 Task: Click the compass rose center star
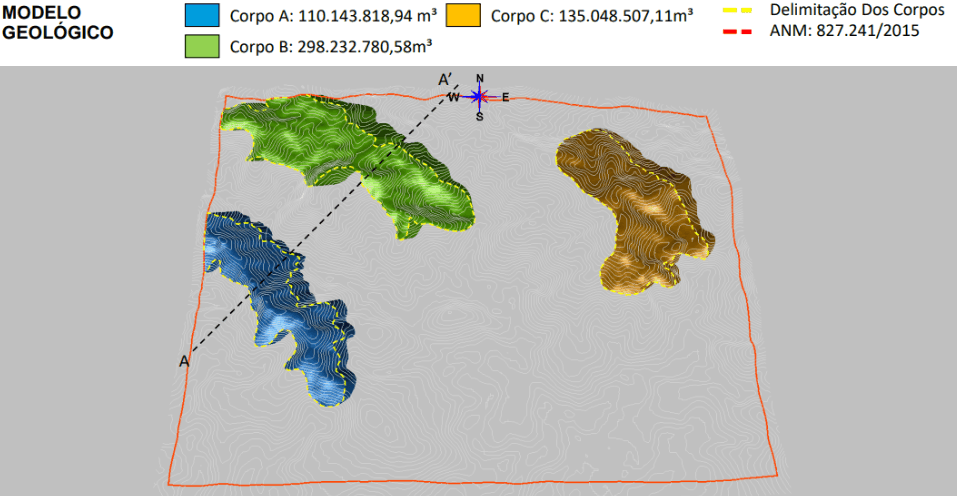479,96
